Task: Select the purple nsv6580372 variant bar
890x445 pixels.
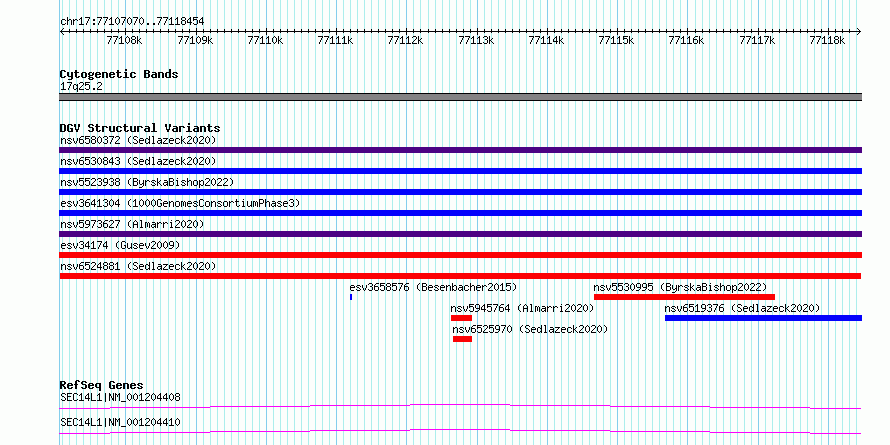Action: (x=460, y=150)
